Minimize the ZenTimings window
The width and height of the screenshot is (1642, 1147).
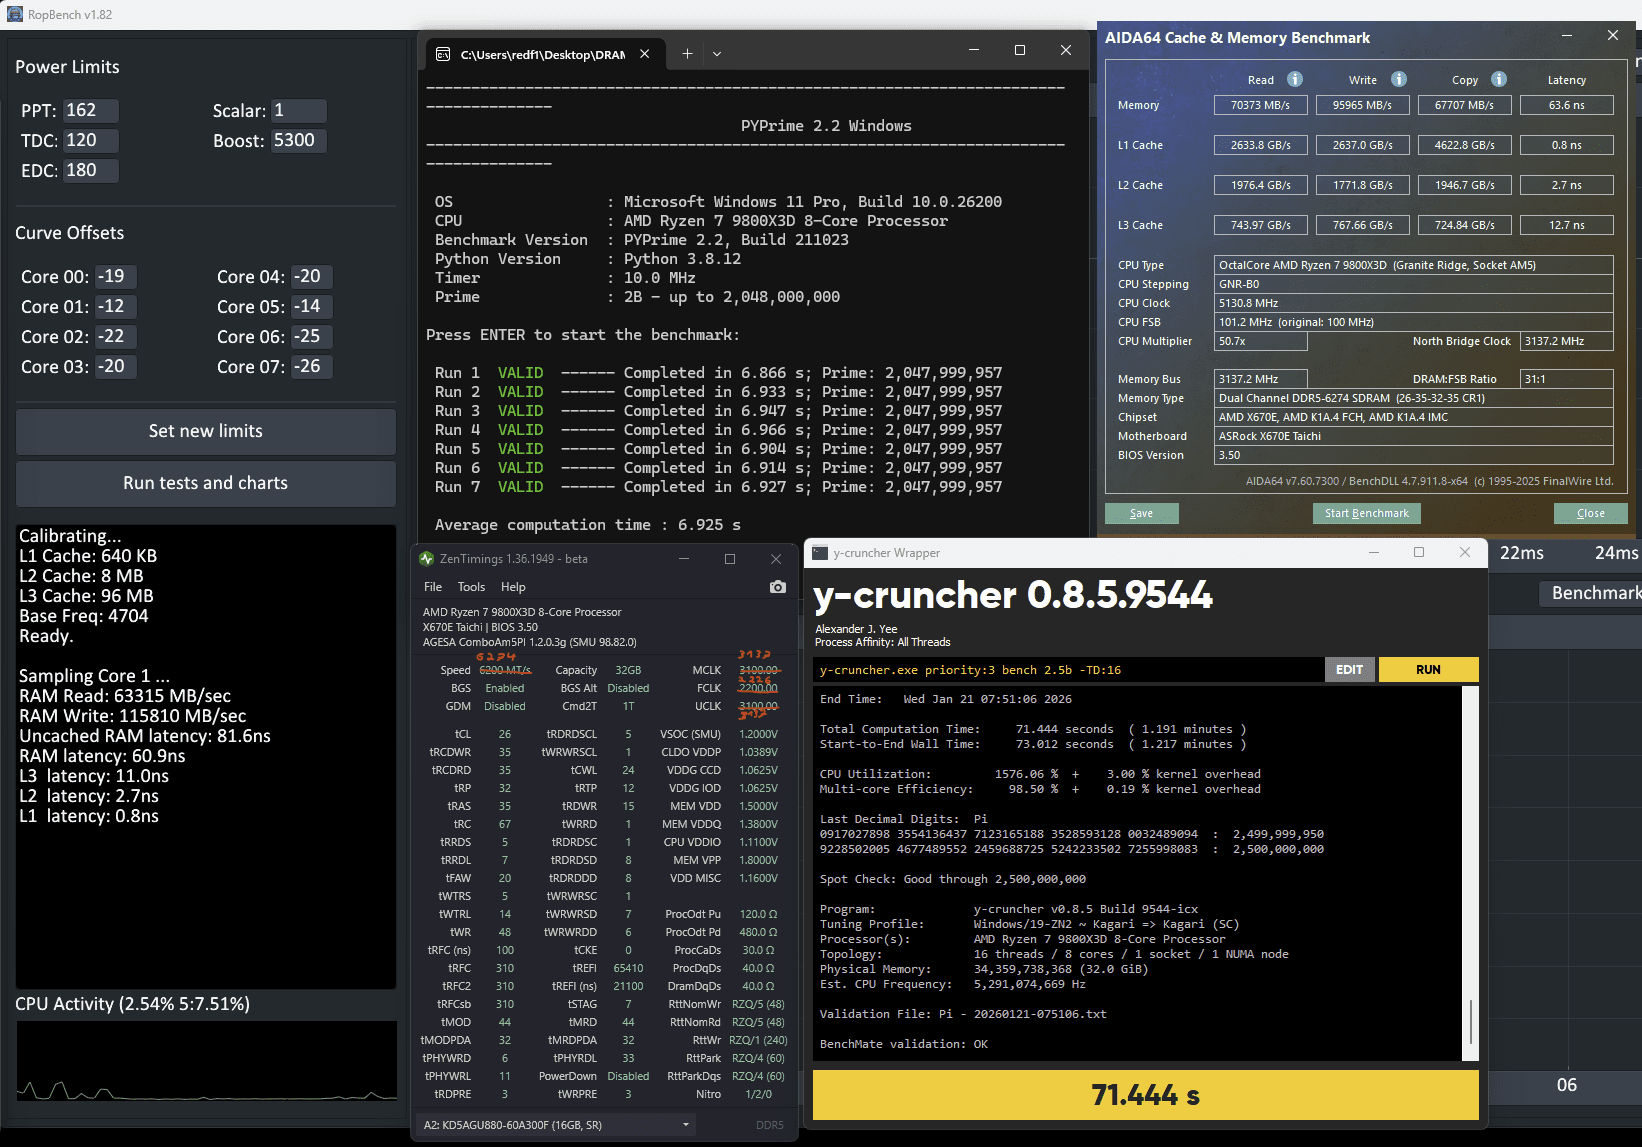click(684, 559)
